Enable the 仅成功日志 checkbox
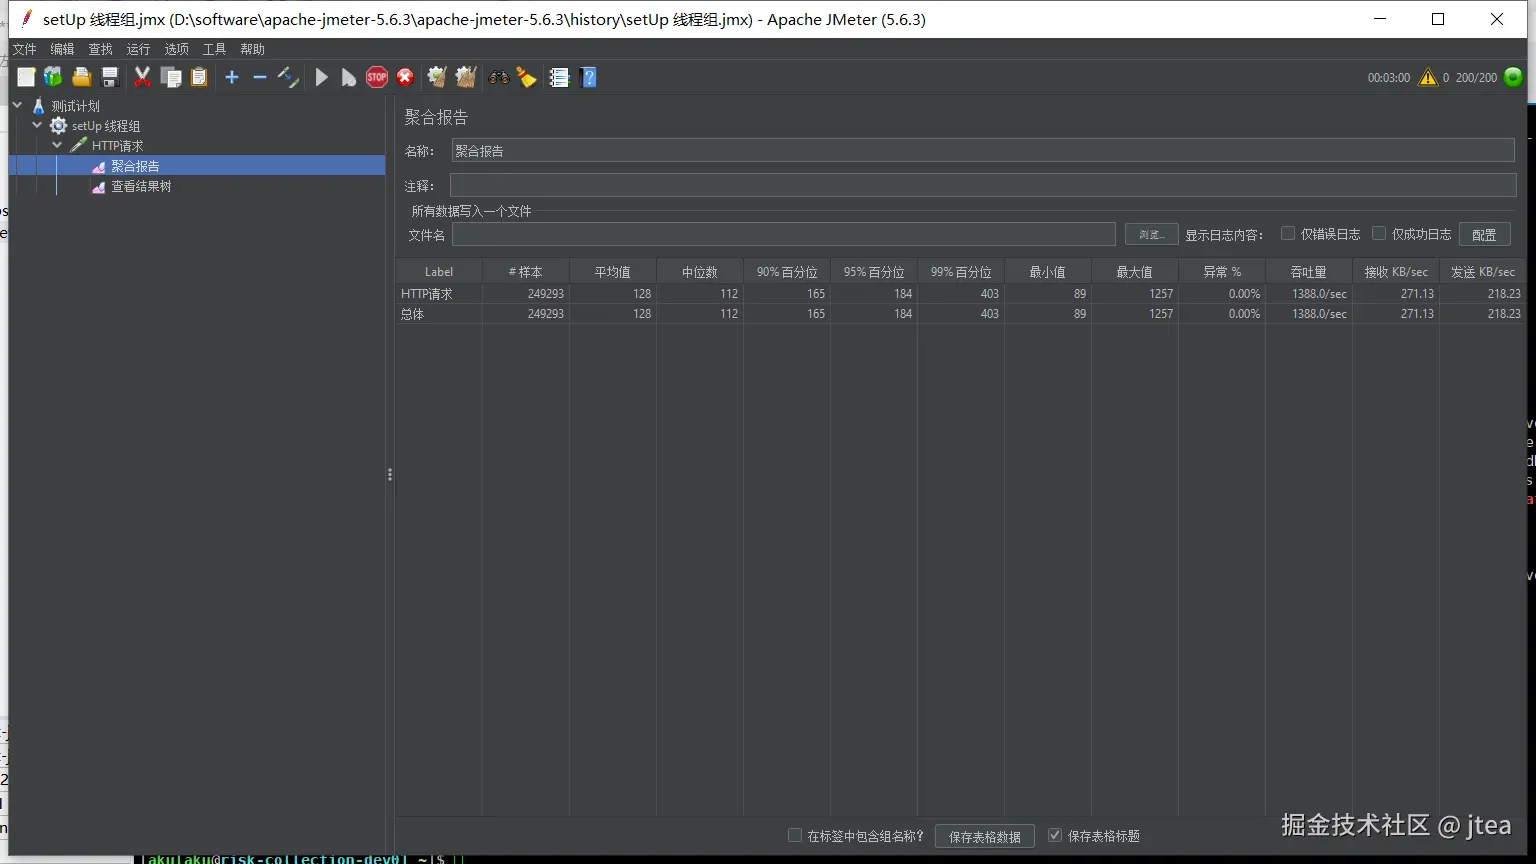Image resolution: width=1536 pixels, height=864 pixels. click(1379, 233)
